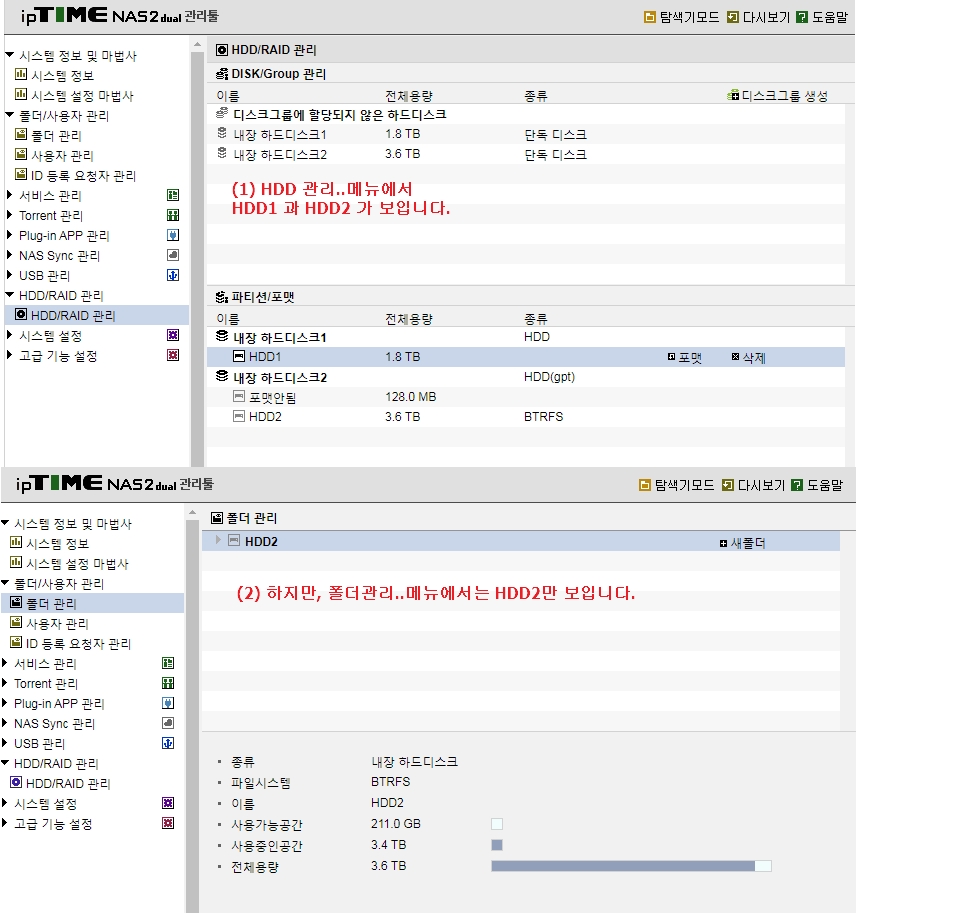Collapse the 폴더/사용자 관리 section in top sidebar
Screen dimensions: 979x913
9,115
